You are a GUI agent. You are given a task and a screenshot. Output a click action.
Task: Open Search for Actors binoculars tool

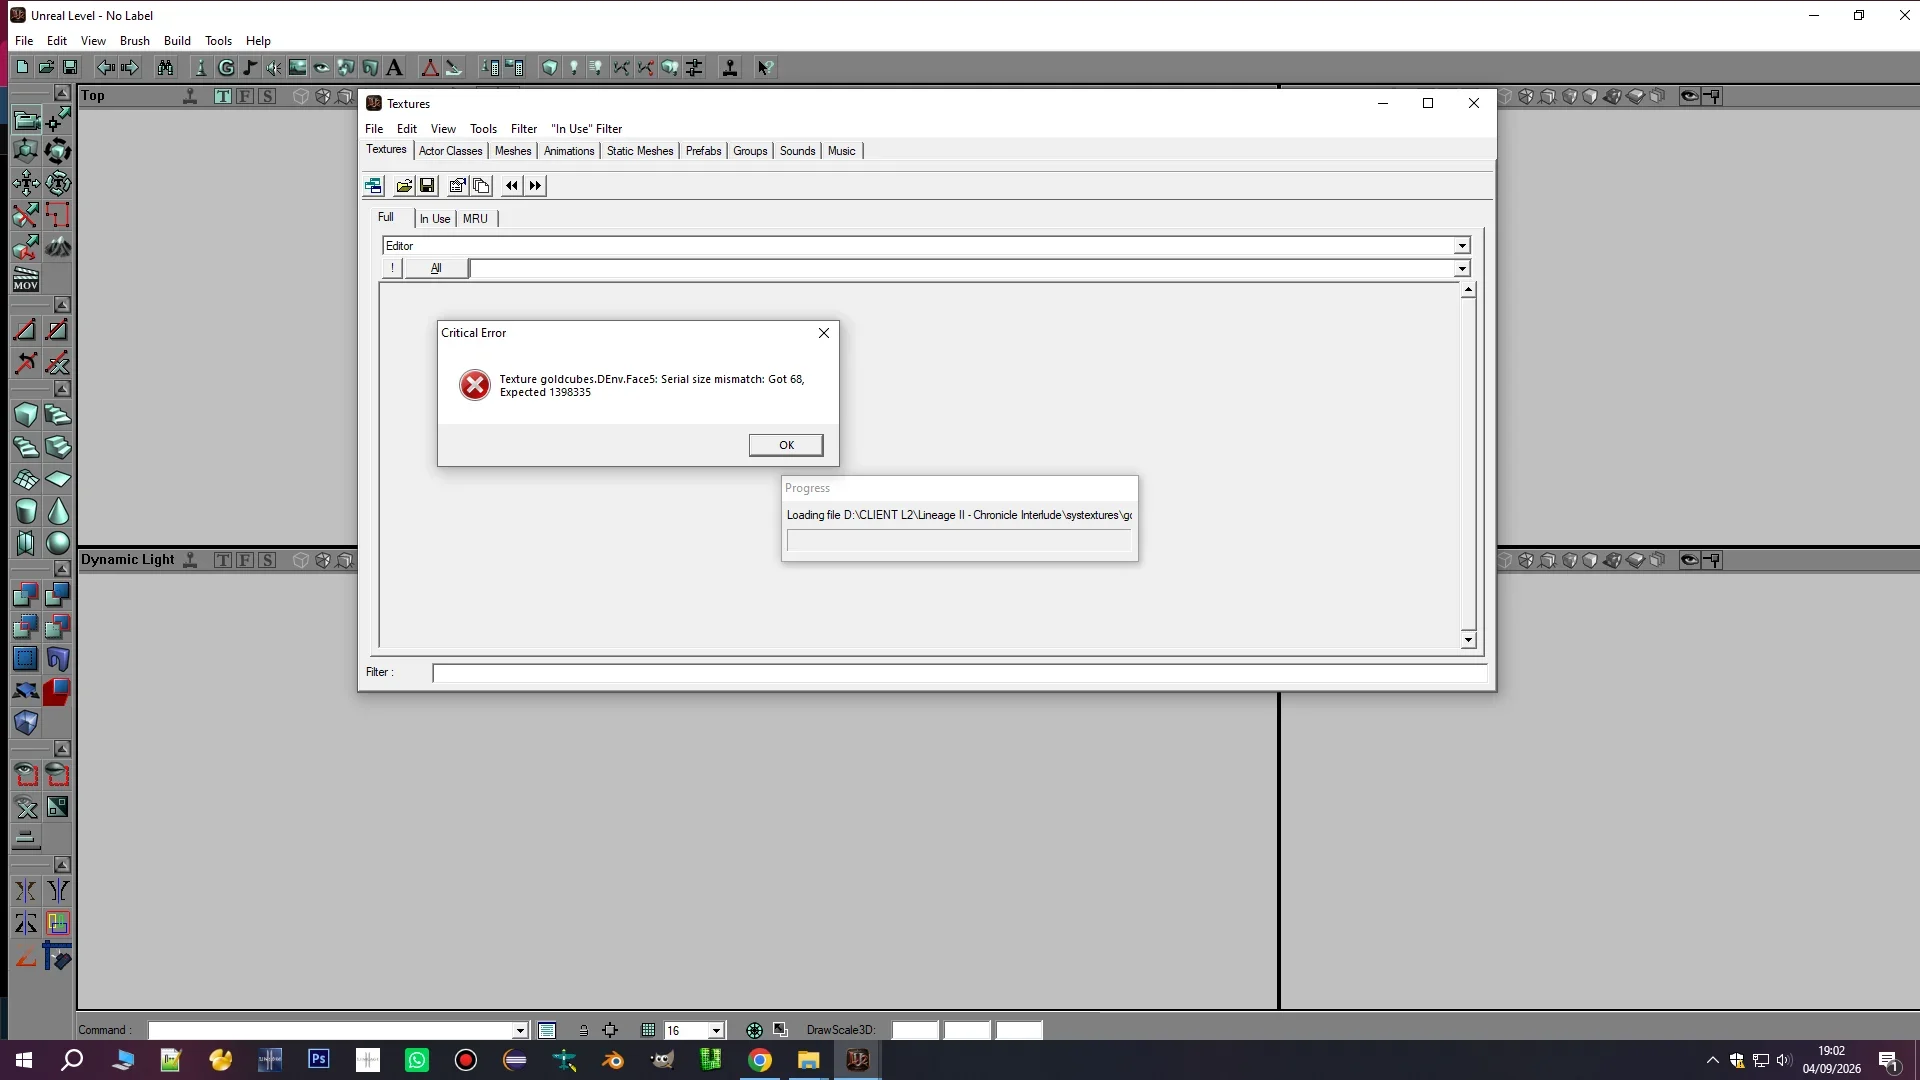(x=165, y=67)
